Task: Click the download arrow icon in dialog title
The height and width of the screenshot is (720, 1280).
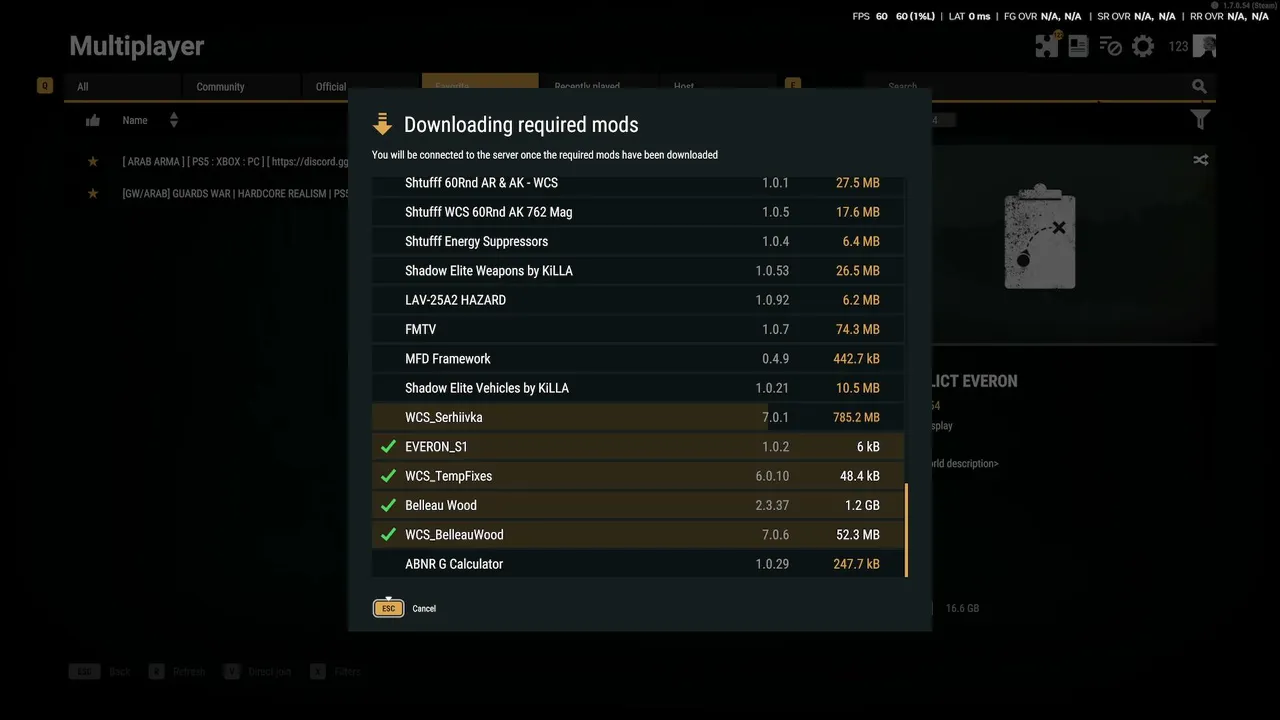Action: [x=382, y=125]
